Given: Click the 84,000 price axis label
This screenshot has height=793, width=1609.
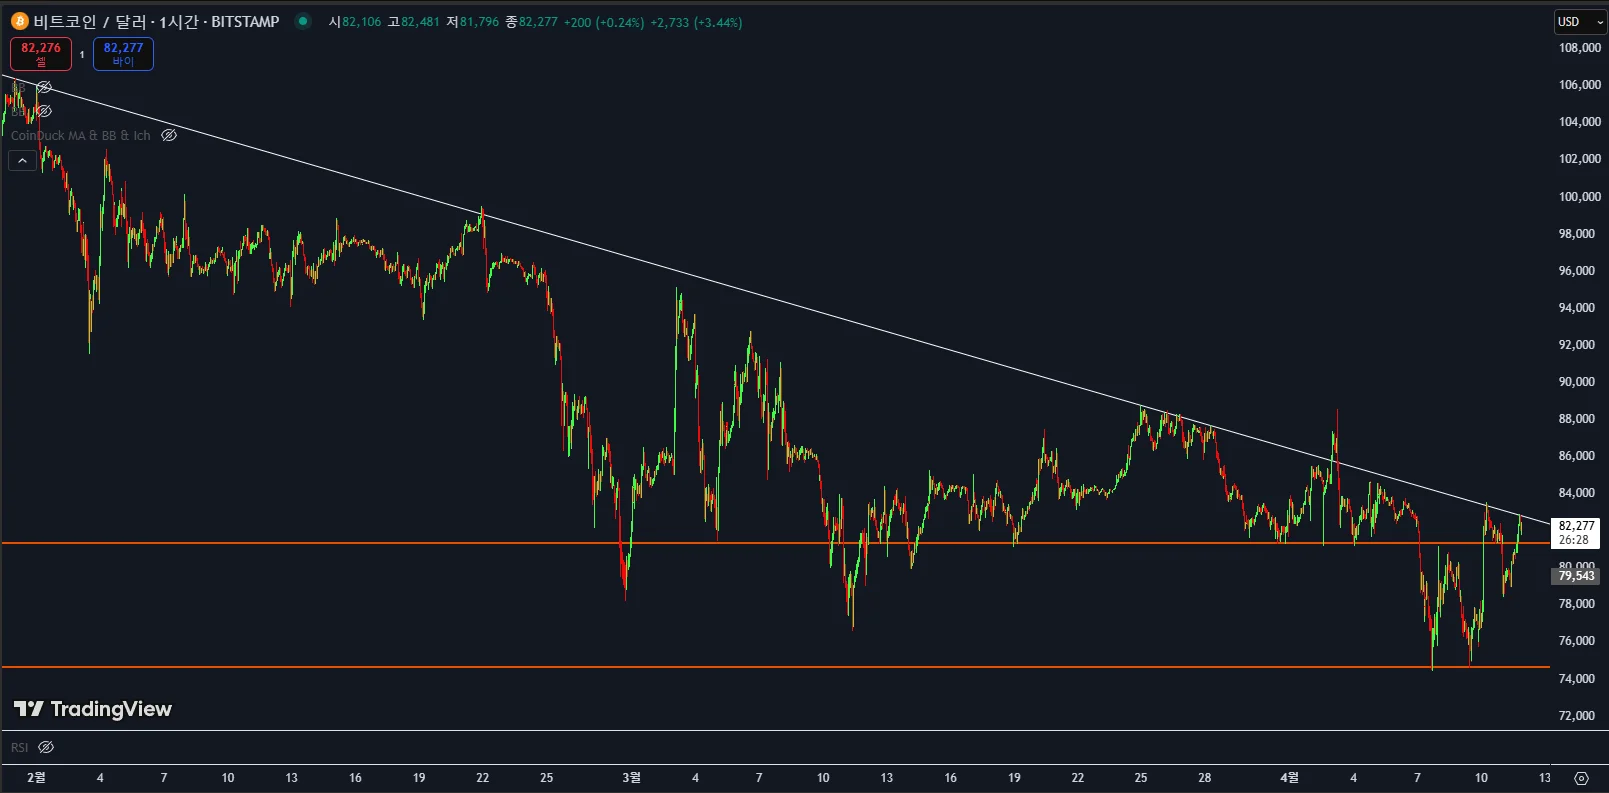Looking at the screenshot, I should click(x=1576, y=493).
